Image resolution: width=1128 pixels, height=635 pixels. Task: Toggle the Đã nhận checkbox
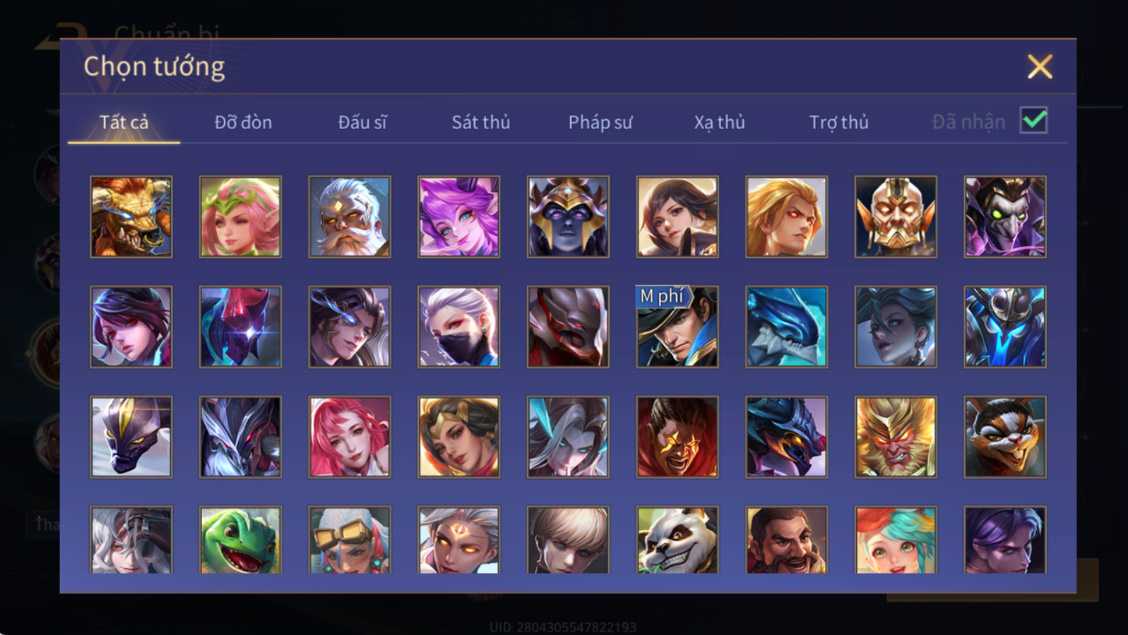(x=1034, y=120)
